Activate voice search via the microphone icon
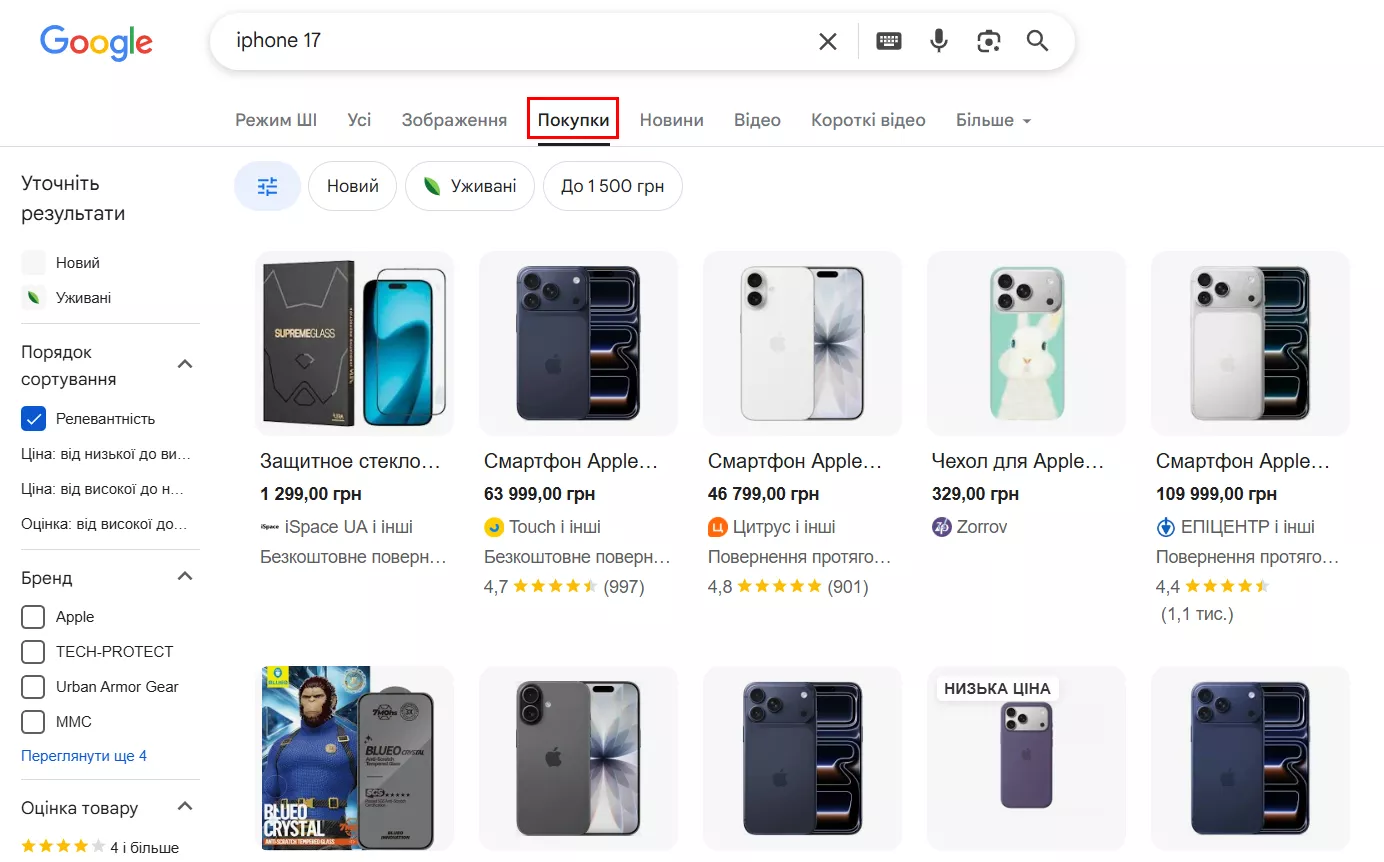Viewport: 1384px width, 862px height. [x=938, y=41]
